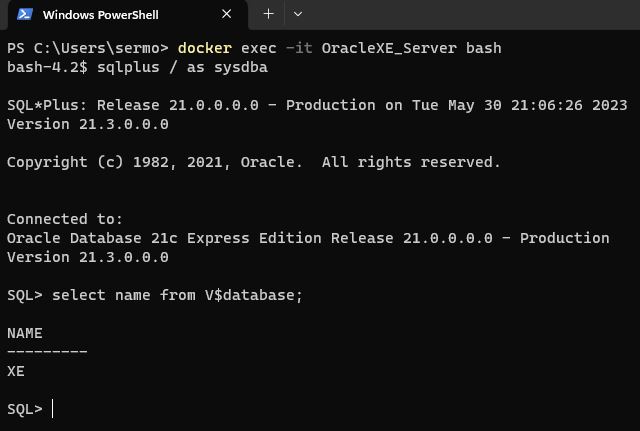Click the word docker in the first command
The width and height of the screenshot is (640, 431).
coord(205,48)
